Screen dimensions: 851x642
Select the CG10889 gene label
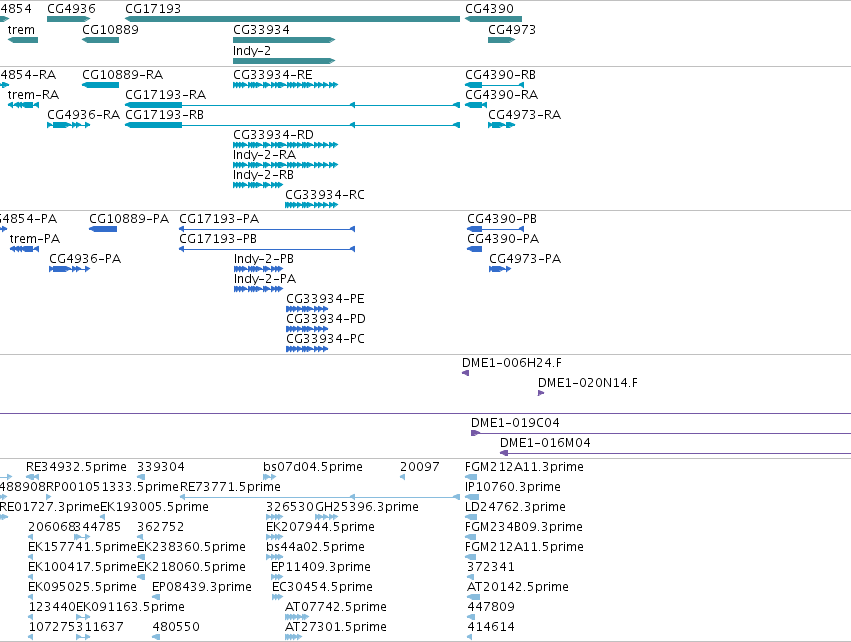point(110,30)
